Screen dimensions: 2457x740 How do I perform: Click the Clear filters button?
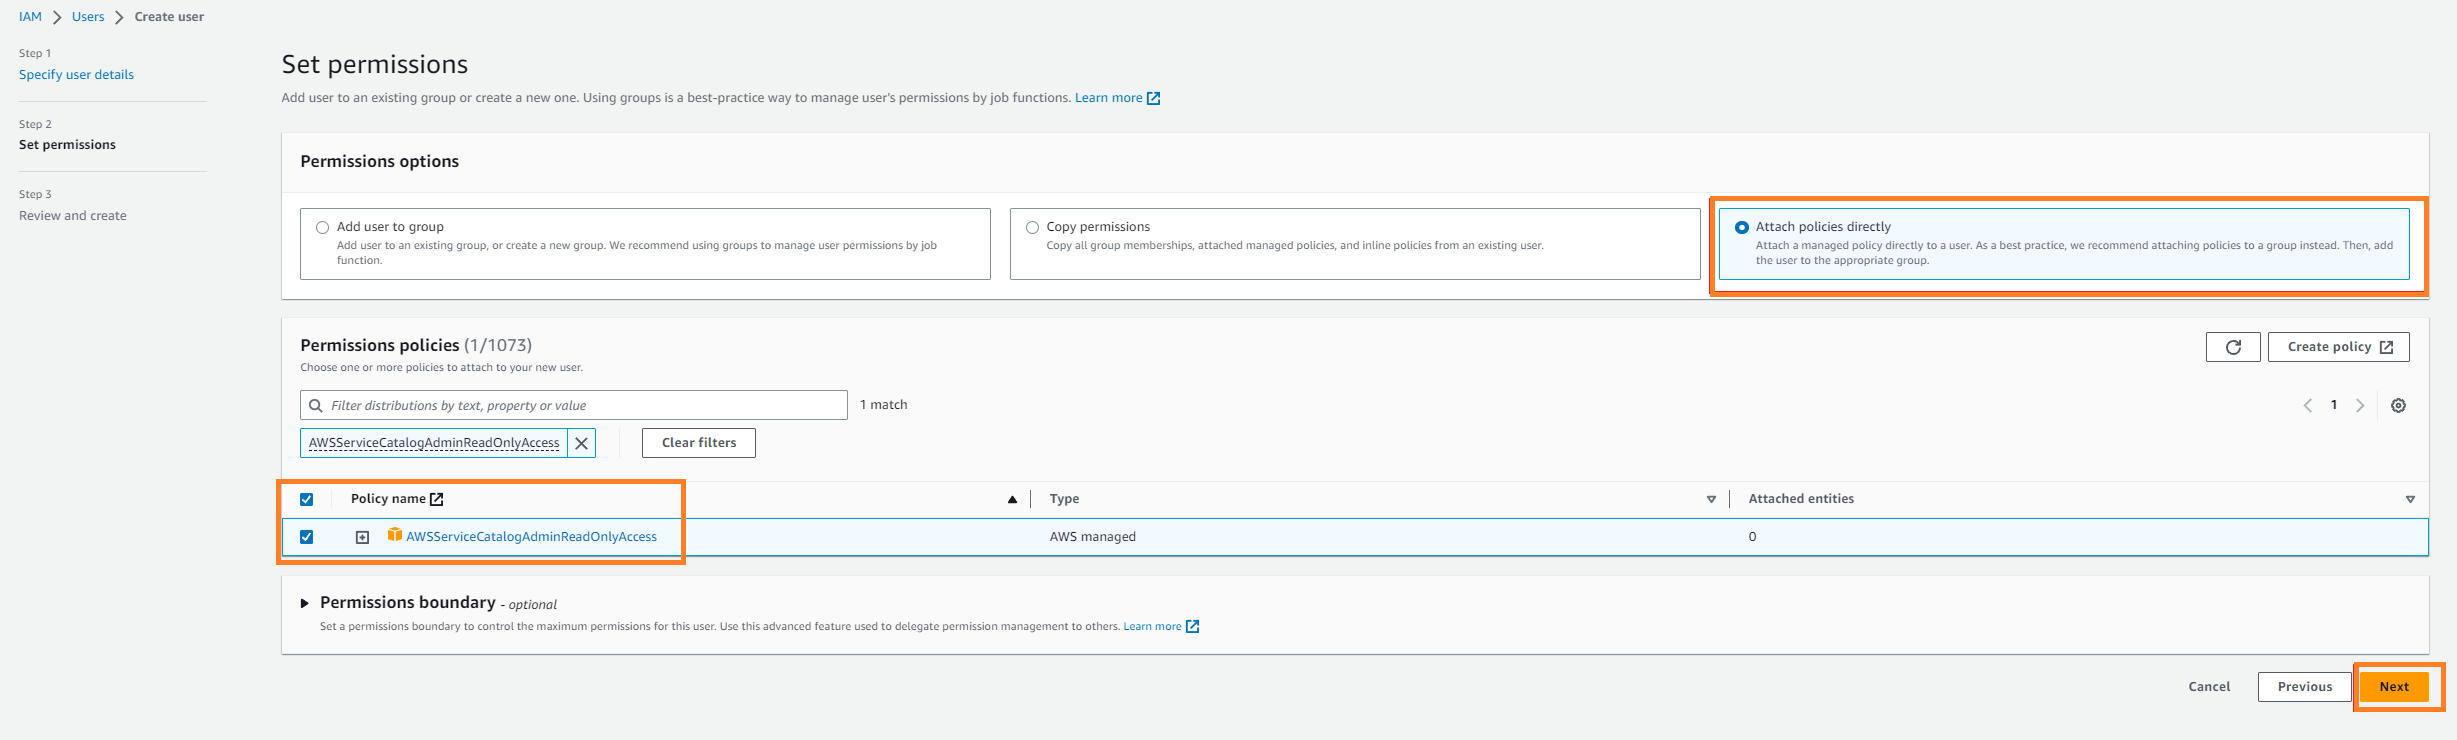pos(699,443)
